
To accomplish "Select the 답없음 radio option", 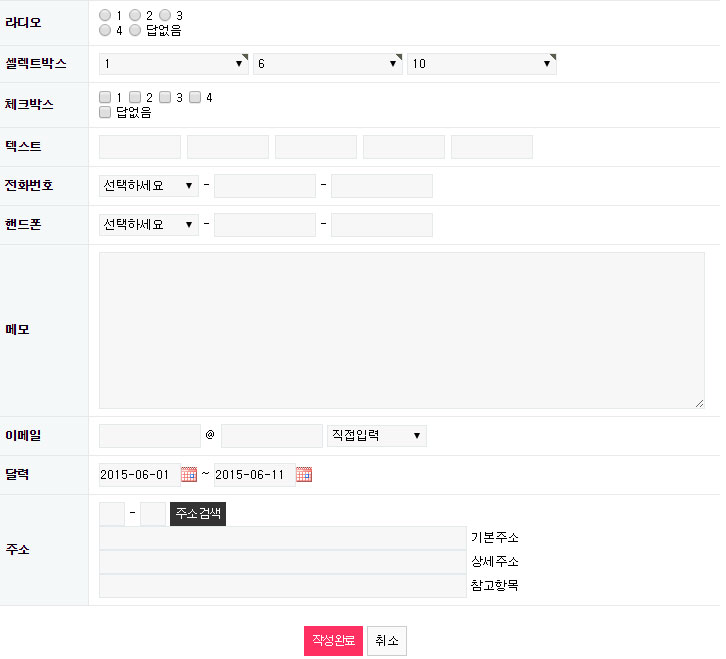I will [x=135, y=30].
